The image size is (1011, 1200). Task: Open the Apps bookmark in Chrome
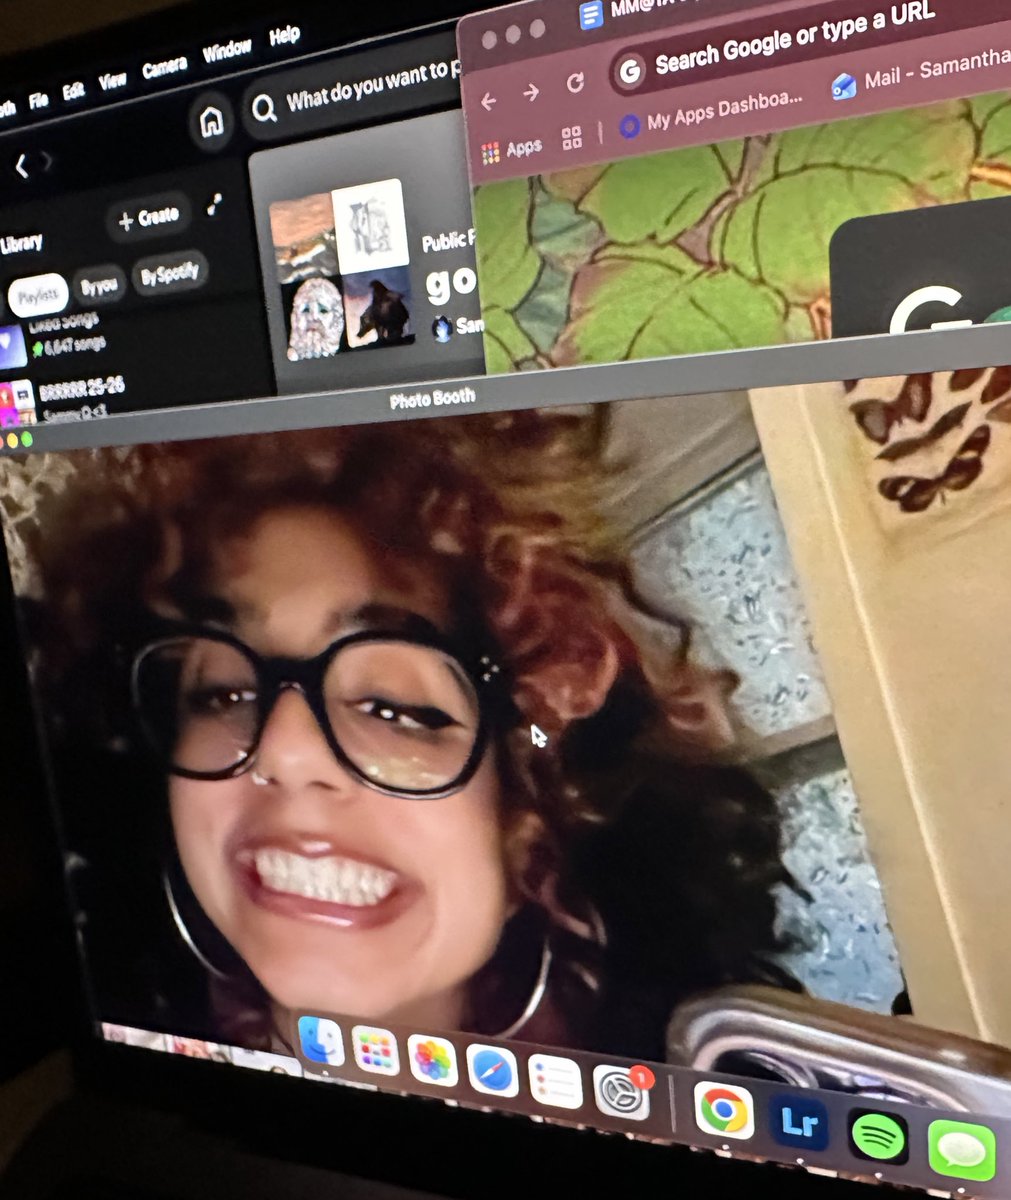click(x=512, y=151)
